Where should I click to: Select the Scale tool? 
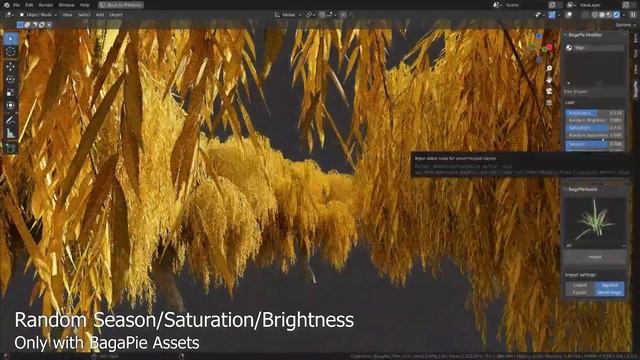tap(11, 93)
